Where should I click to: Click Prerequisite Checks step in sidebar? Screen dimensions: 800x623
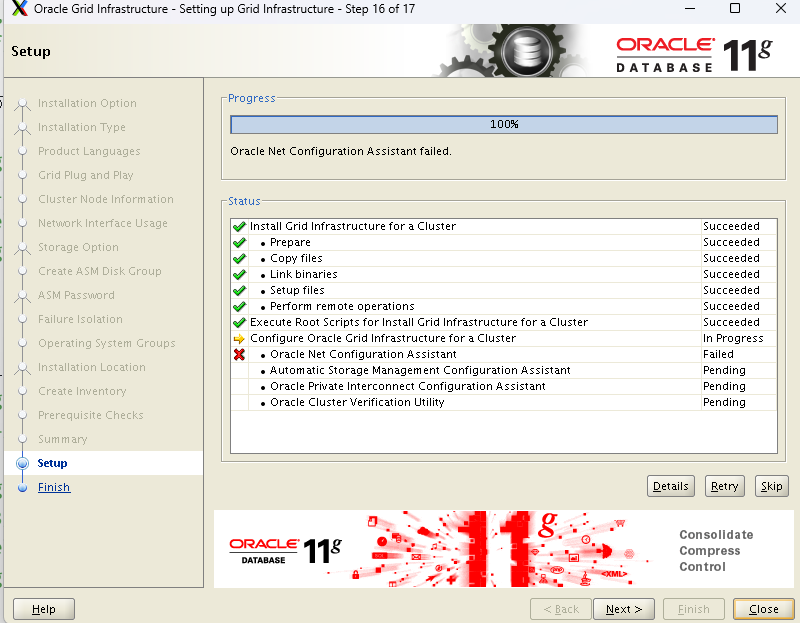[x=91, y=415]
